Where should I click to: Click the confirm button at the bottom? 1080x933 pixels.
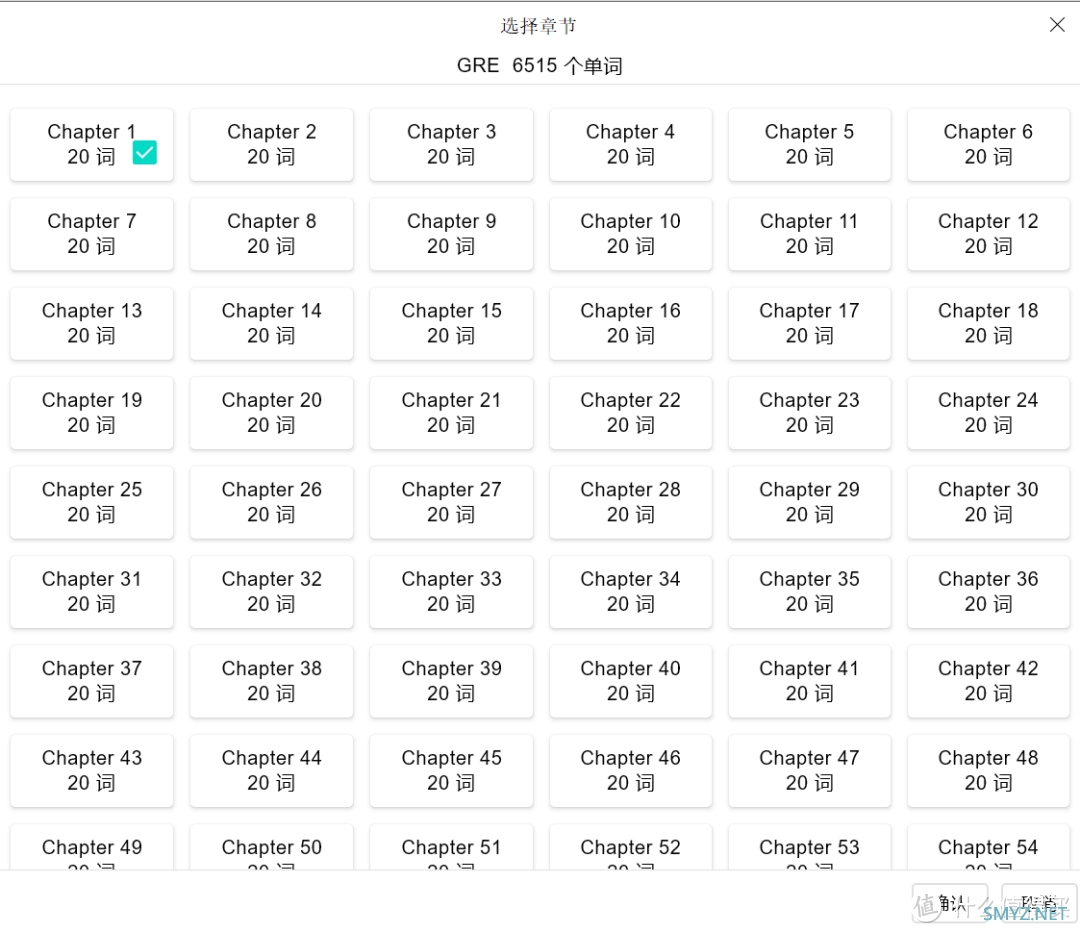coord(951,903)
